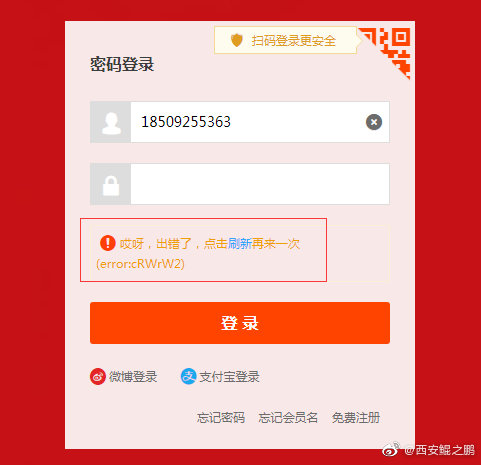Viewport: 481px width, 465px height.
Task: Open the 忘记会员名 link
Action: click(288, 418)
